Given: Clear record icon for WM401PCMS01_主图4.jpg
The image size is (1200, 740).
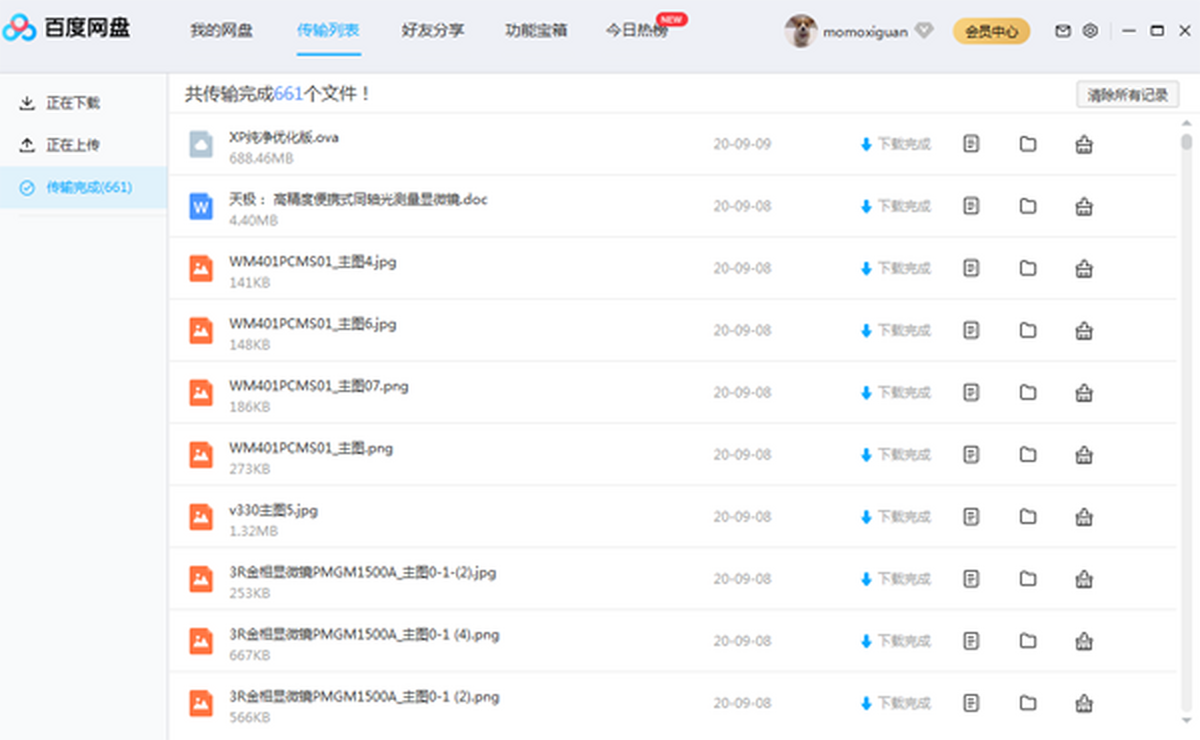Looking at the screenshot, I should tap(1083, 268).
